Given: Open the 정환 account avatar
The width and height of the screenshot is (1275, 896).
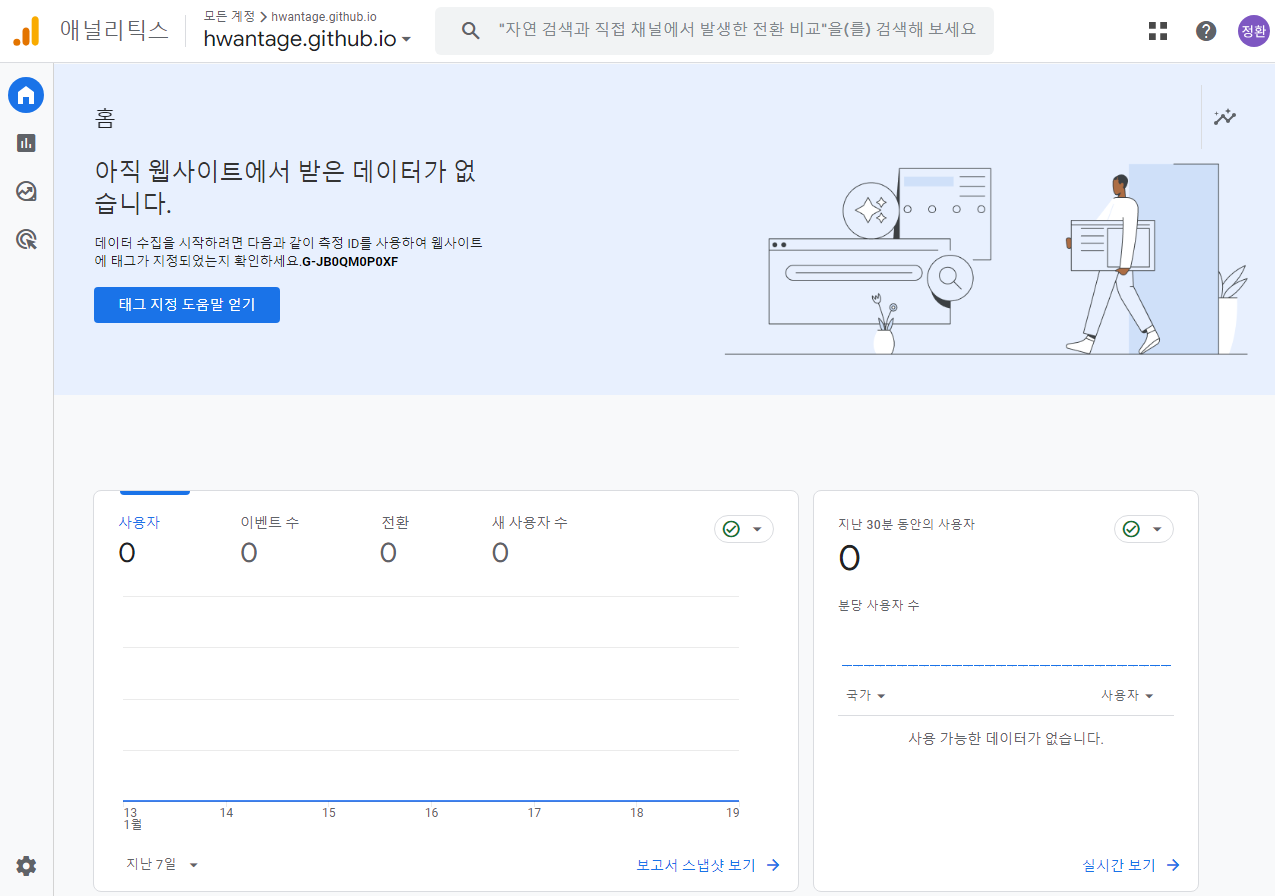Looking at the screenshot, I should tap(1253, 31).
